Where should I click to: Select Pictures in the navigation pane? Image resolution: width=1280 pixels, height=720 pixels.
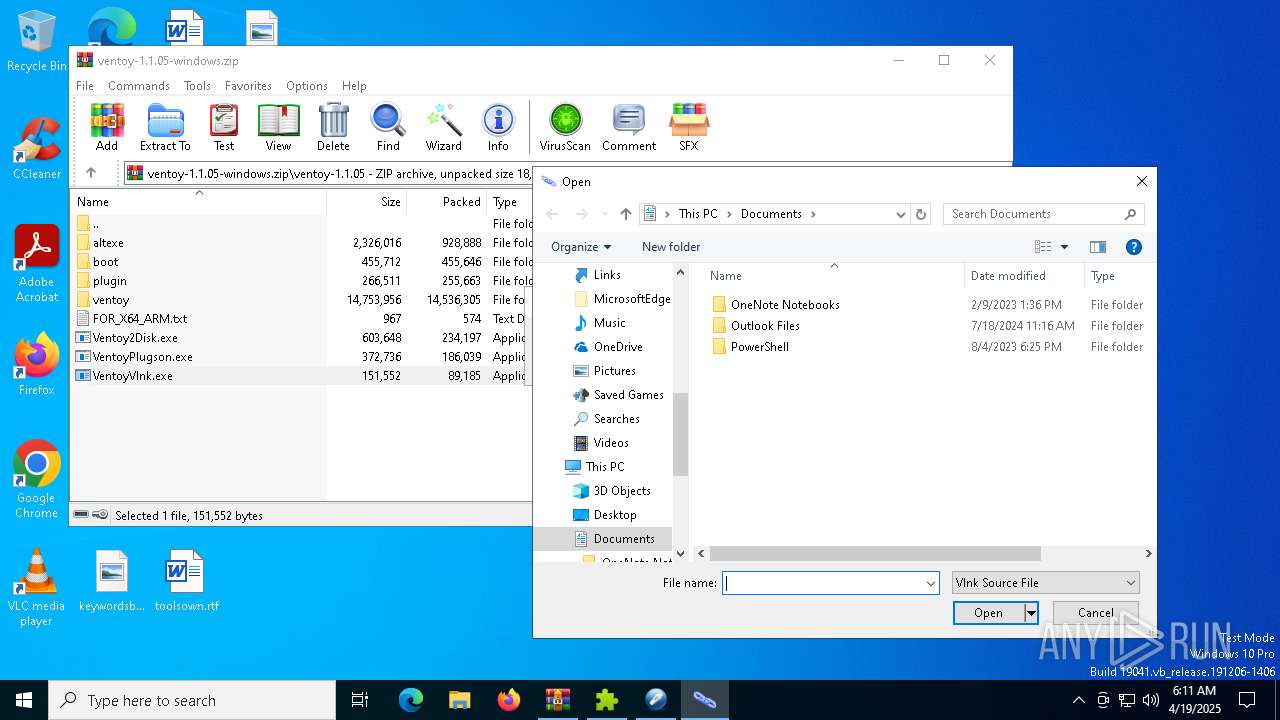point(614,371)
